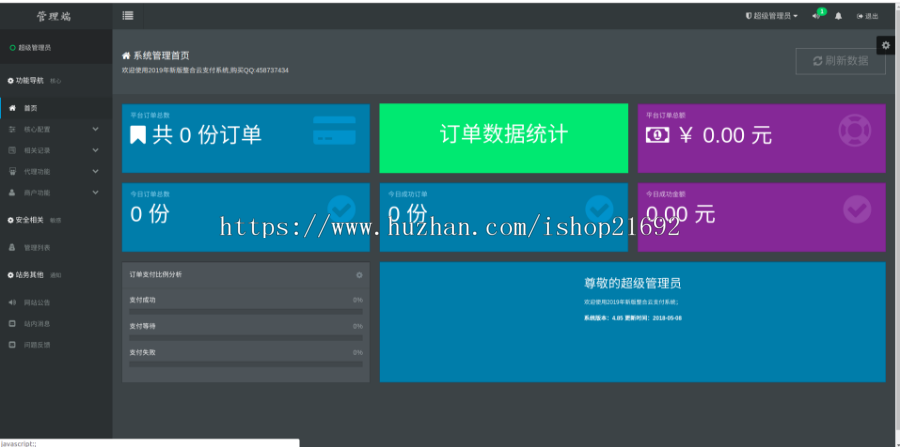Viewport: 900px width, 448px height.
Task: Click the 站务其他 section header
Action: tap(26, 275)
